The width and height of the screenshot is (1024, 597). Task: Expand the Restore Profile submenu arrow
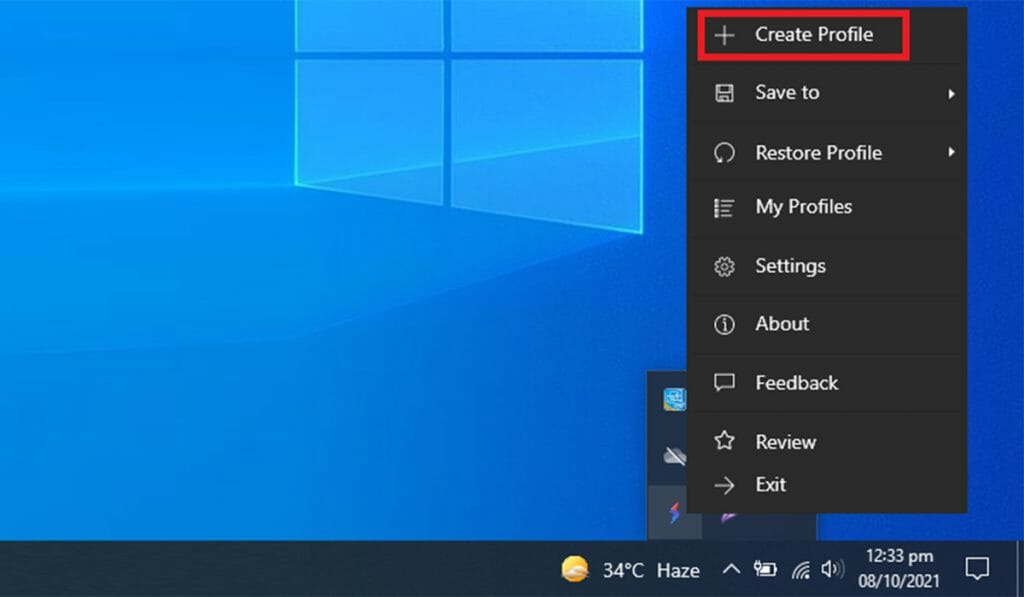951,153
